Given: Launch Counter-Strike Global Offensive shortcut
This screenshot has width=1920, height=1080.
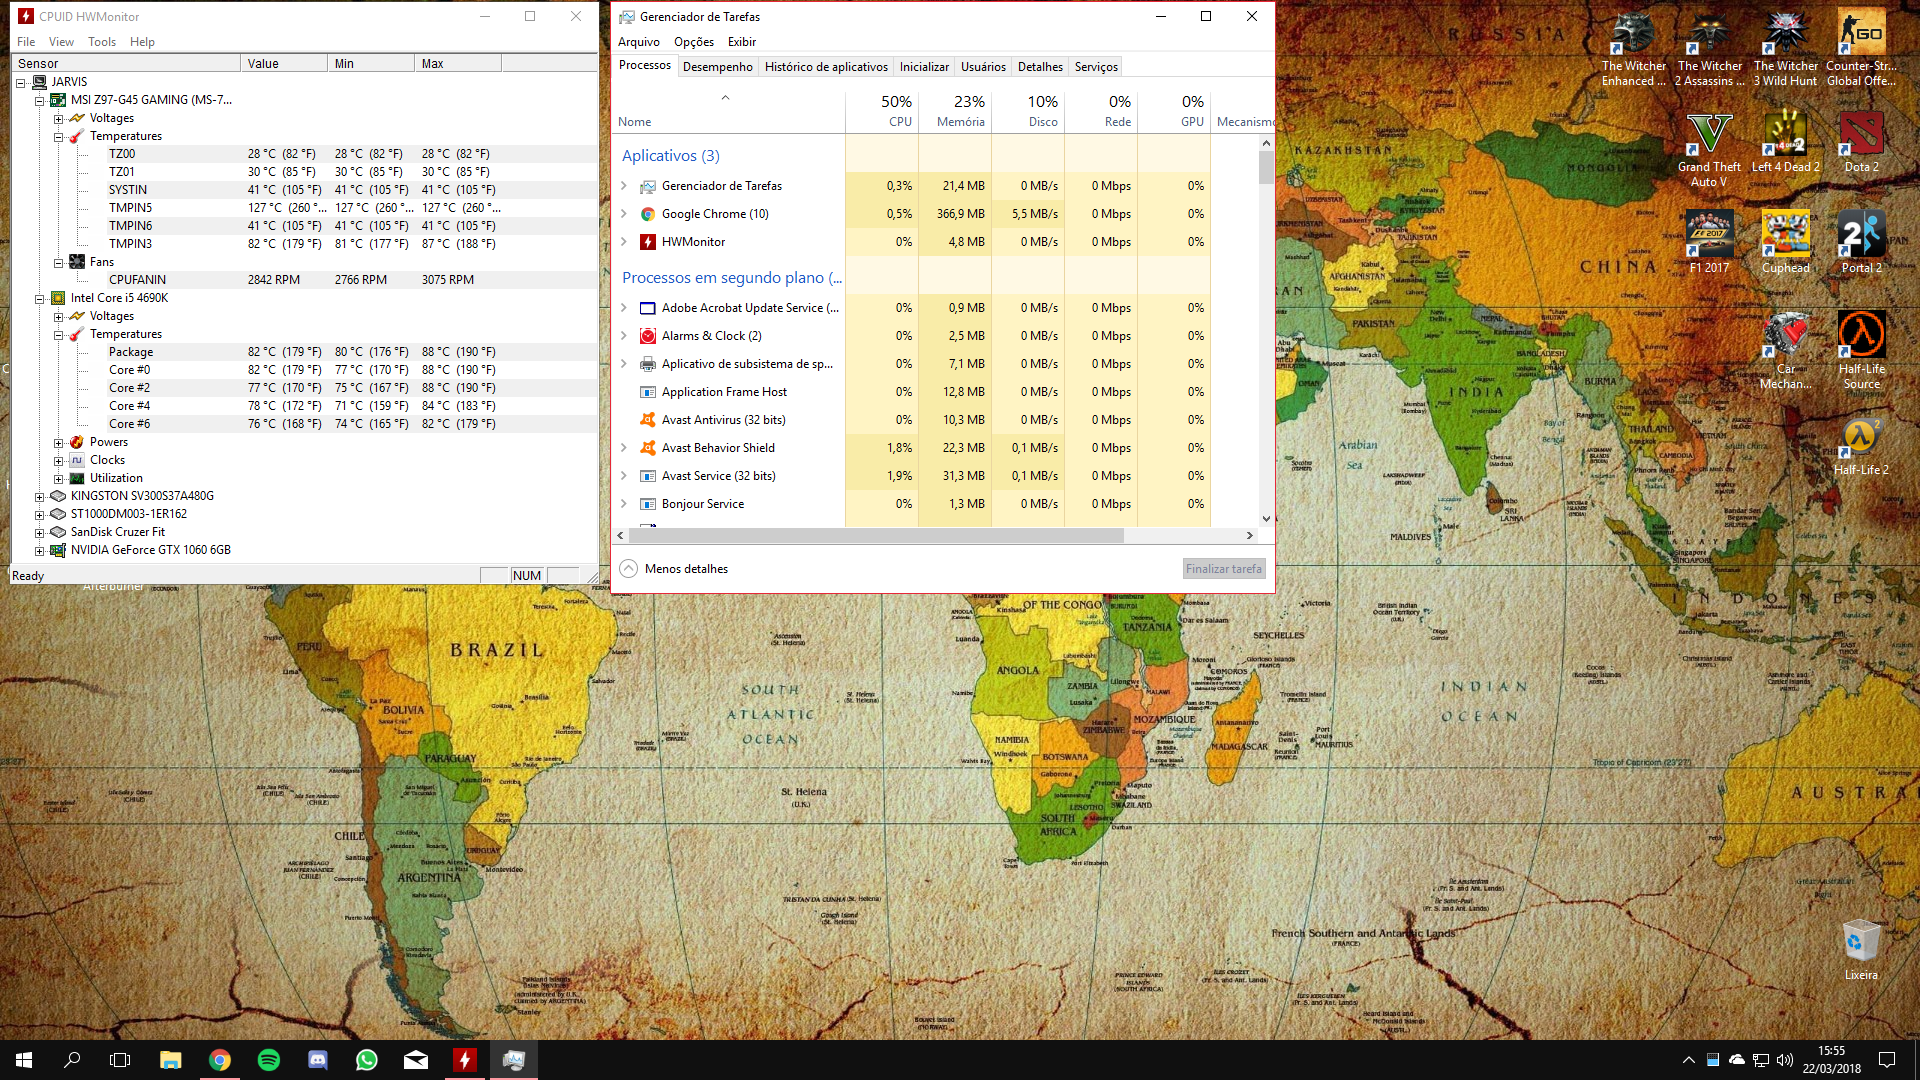Looking at the screenshot, I should (x=1861, y=50).
